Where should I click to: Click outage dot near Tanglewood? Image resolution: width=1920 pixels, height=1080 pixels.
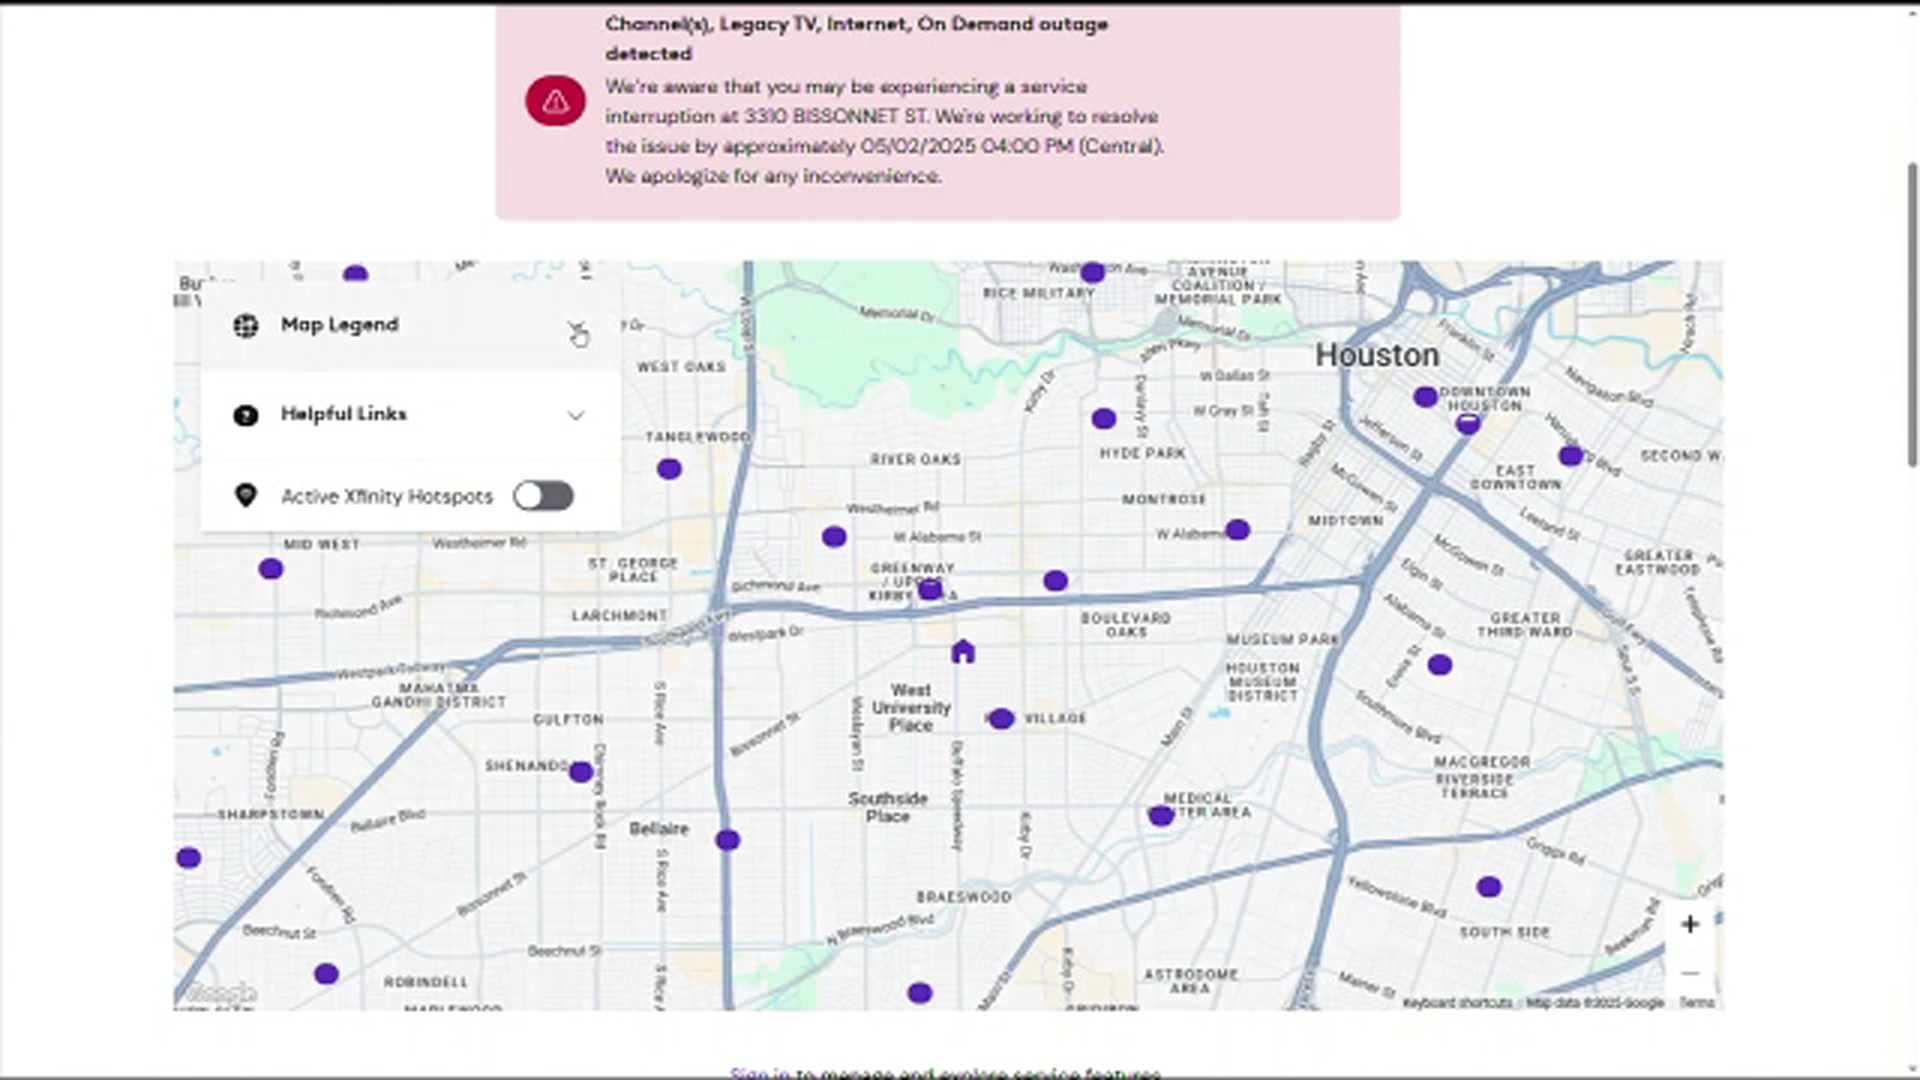(x=669, y=469)
